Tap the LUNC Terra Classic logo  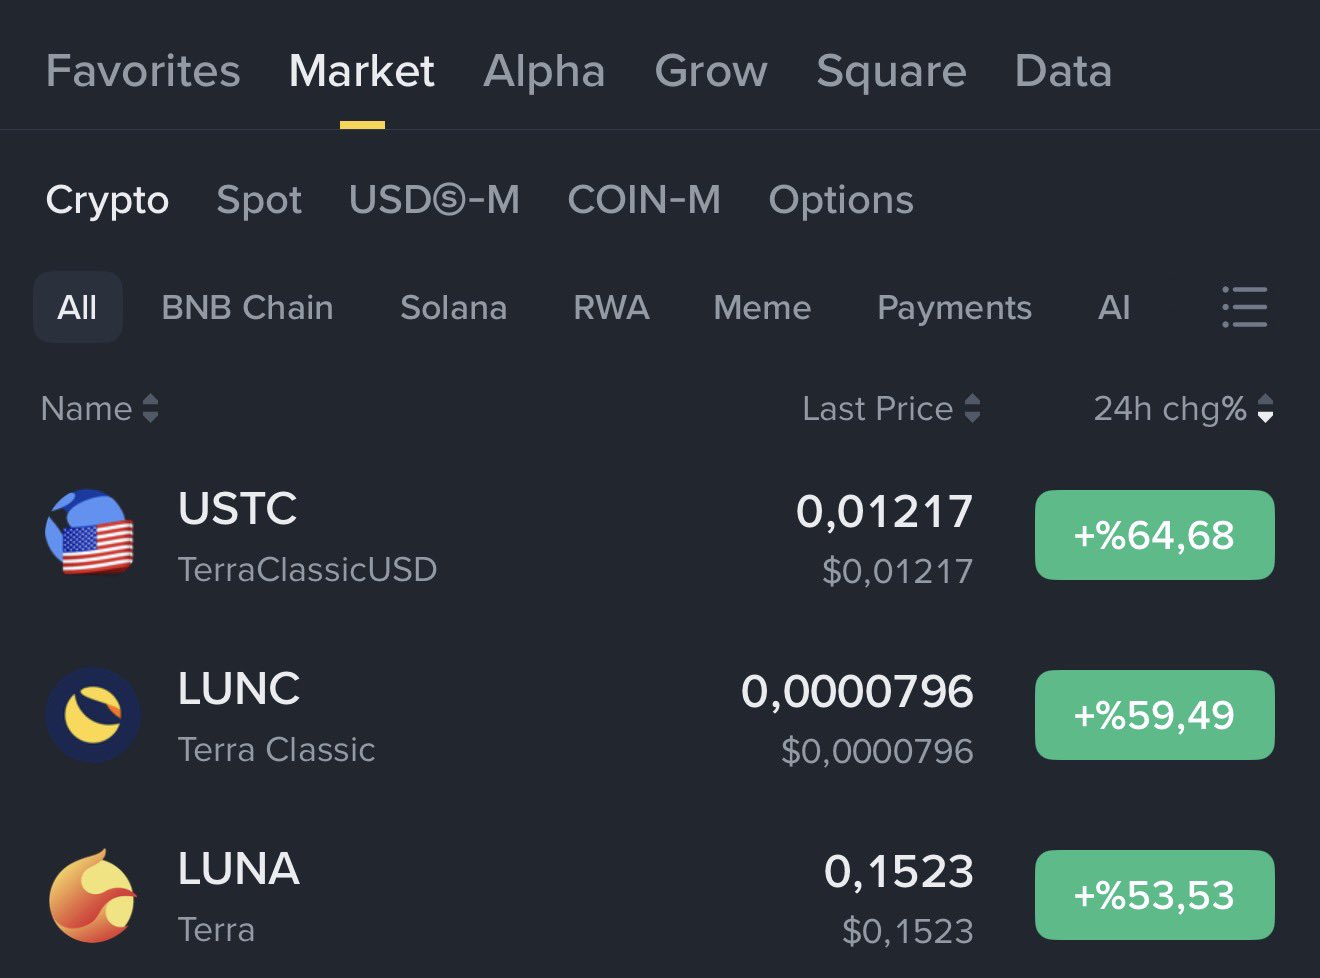pos(92,715)
